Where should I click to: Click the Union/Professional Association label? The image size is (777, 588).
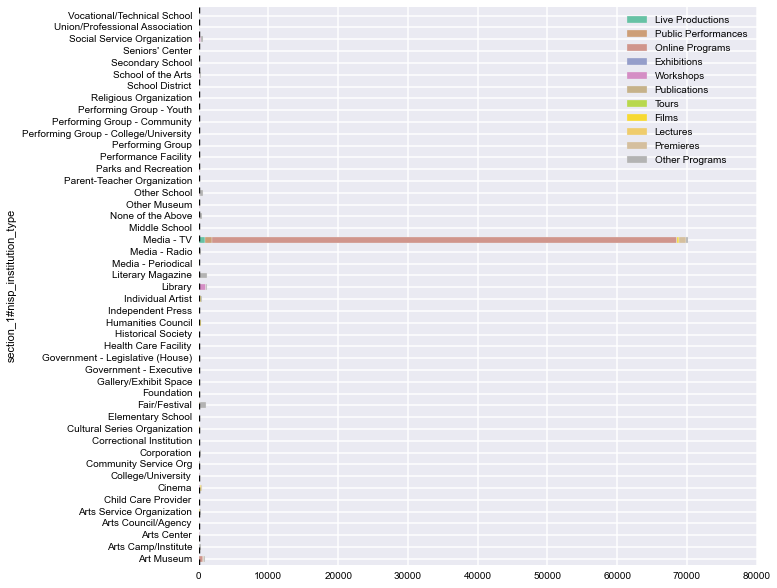123,27
